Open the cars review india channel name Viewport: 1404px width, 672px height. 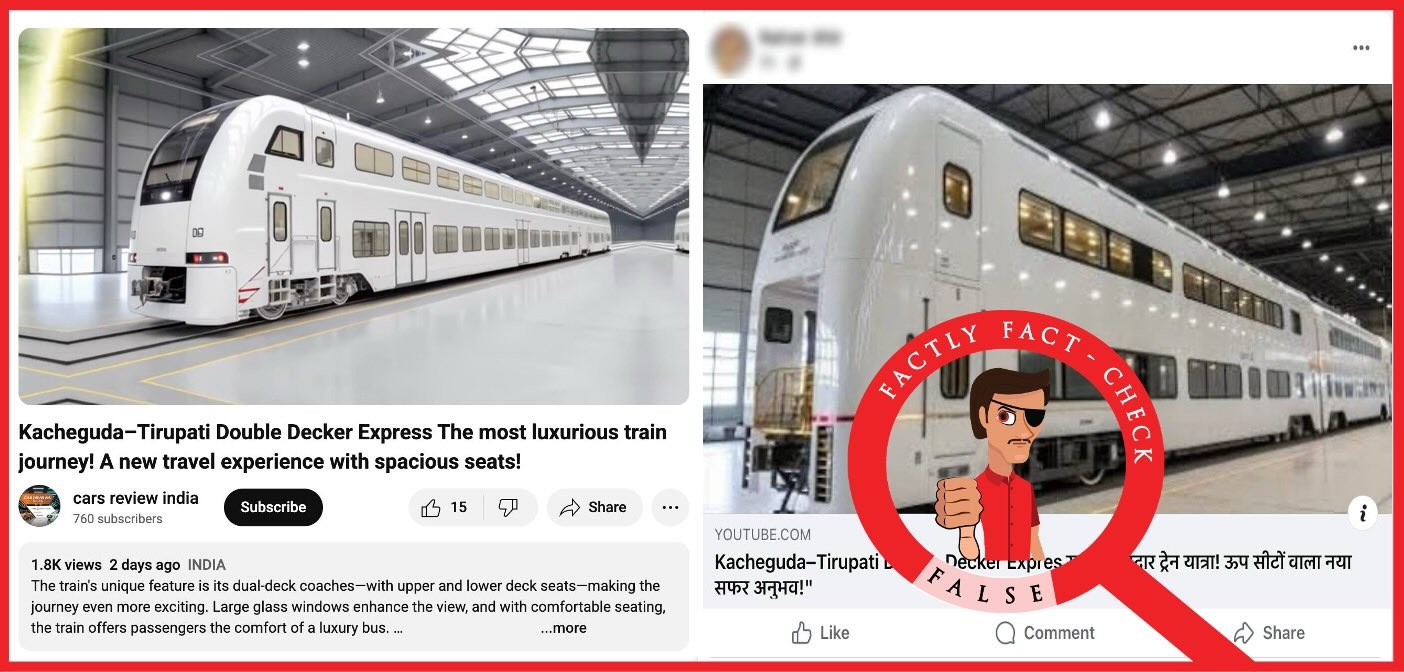click(136, 498)
